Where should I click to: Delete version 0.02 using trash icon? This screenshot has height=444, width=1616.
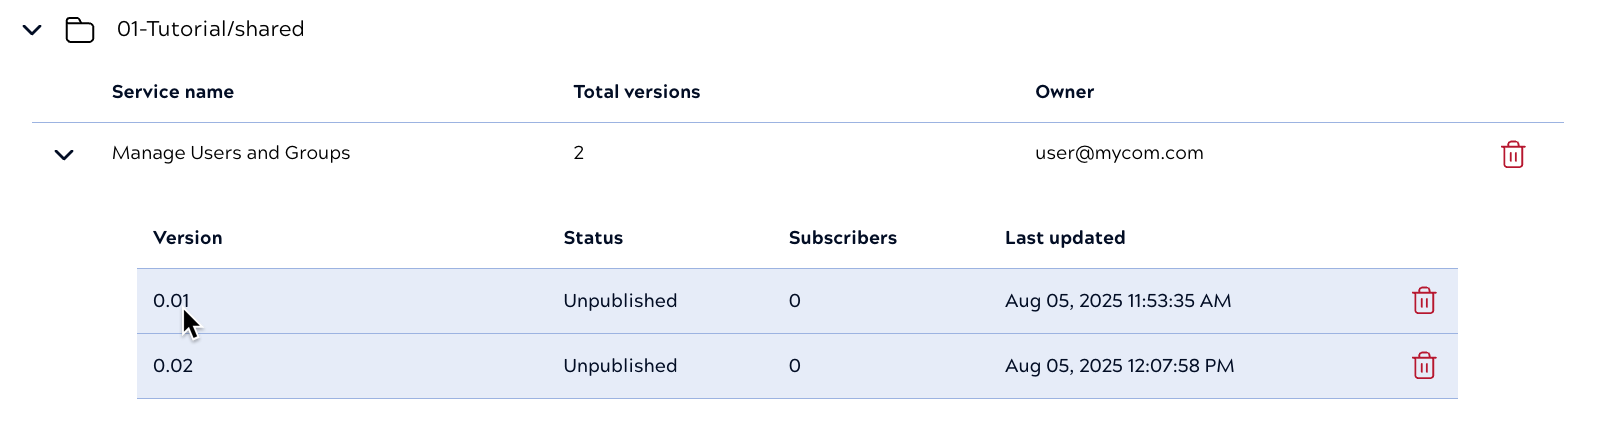(1424, 366)
